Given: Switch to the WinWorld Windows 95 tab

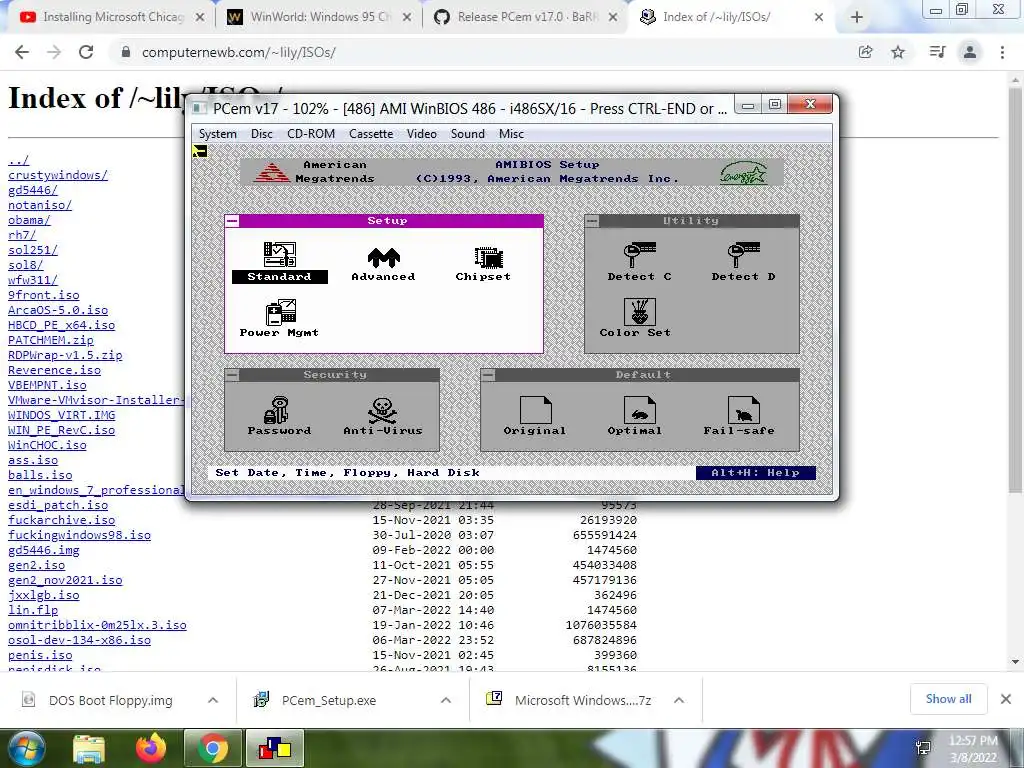Looking at the screenshot, I should pyautogui.click(x=319, y=17).
